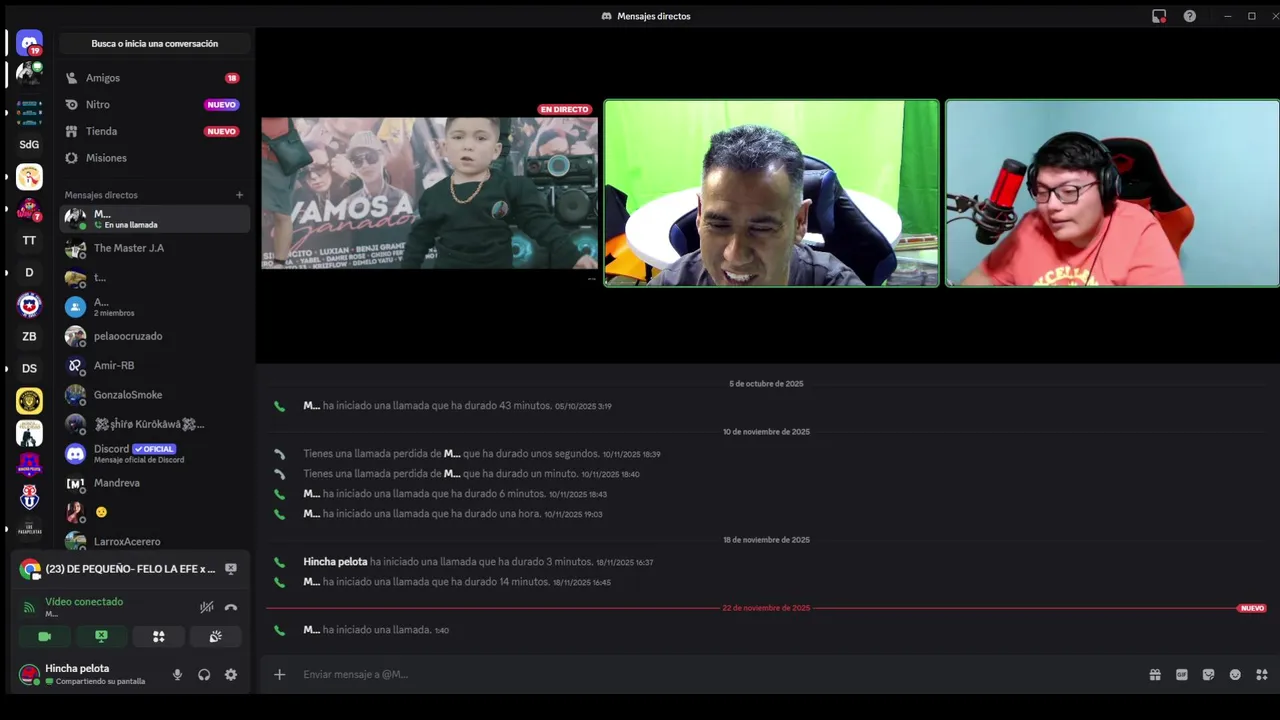
Task: Click the NUEVO badge on unread divider
Action: 1252,608
